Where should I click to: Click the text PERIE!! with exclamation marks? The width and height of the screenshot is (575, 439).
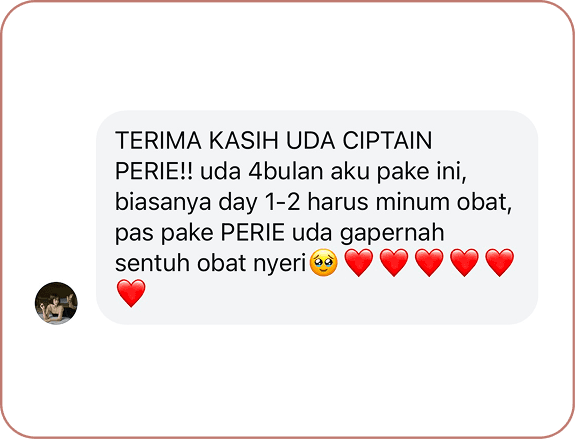click(154, 171)
